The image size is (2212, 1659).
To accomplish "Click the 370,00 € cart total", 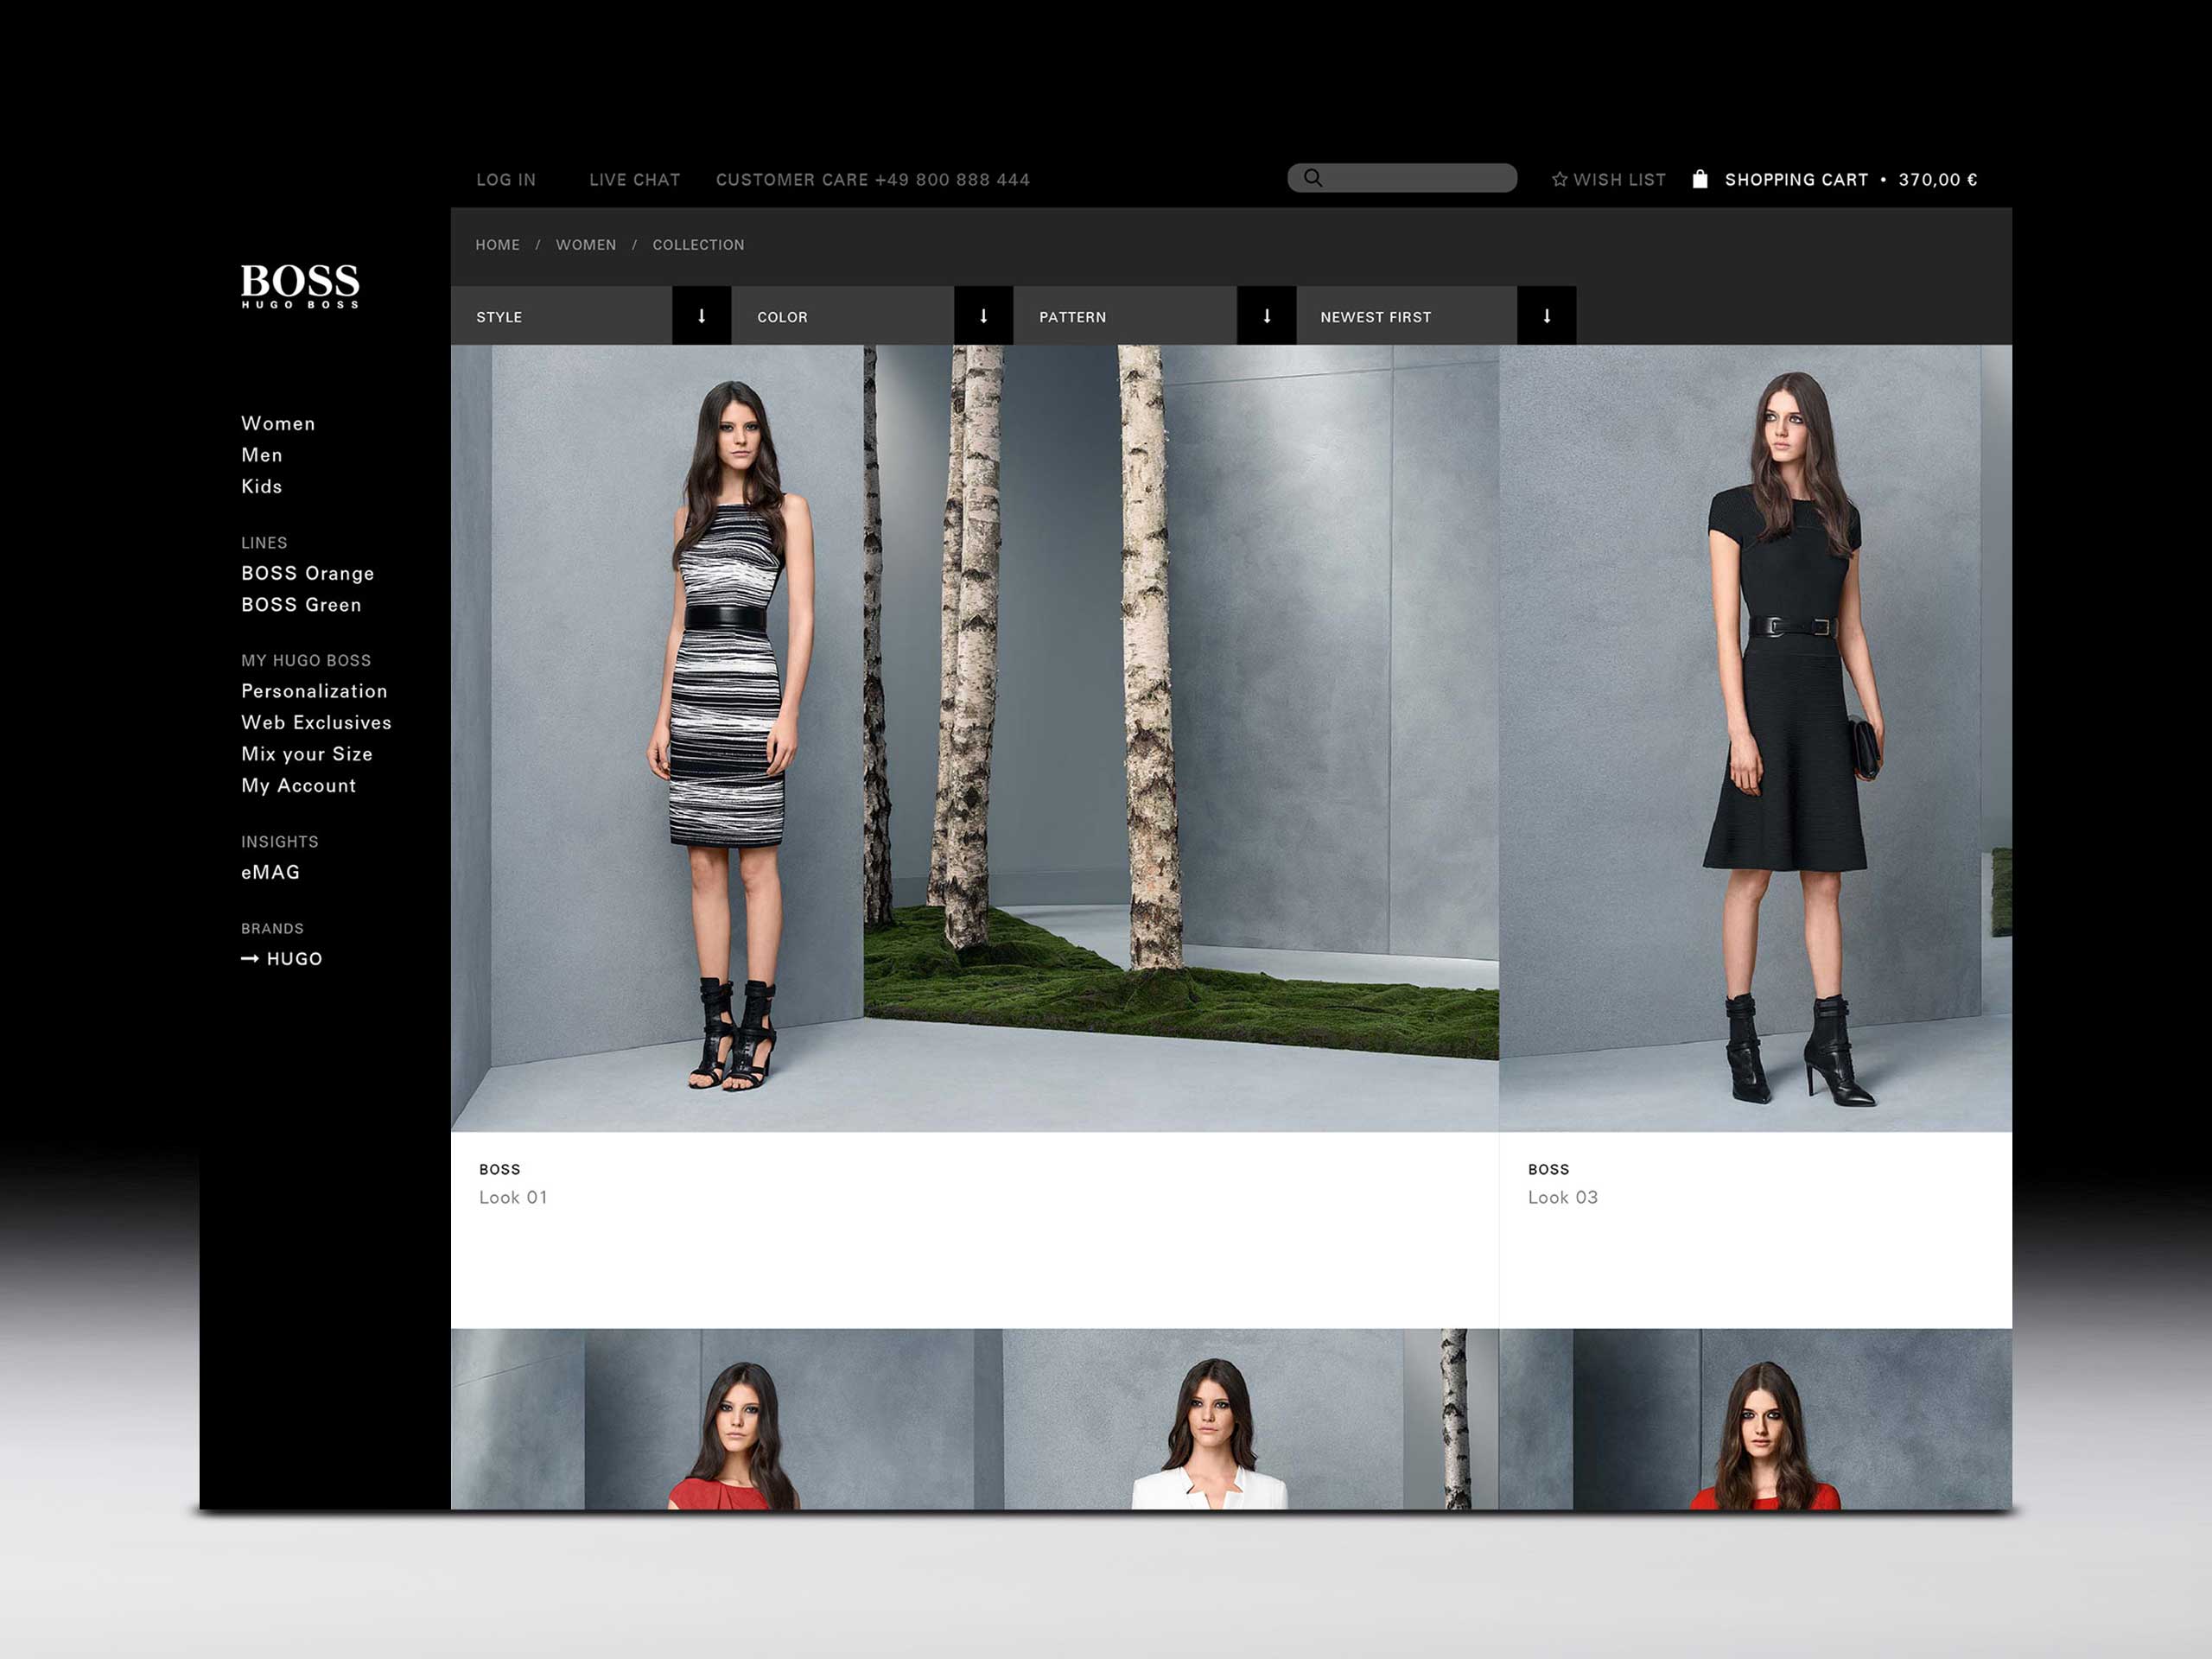I will 1938,180.
